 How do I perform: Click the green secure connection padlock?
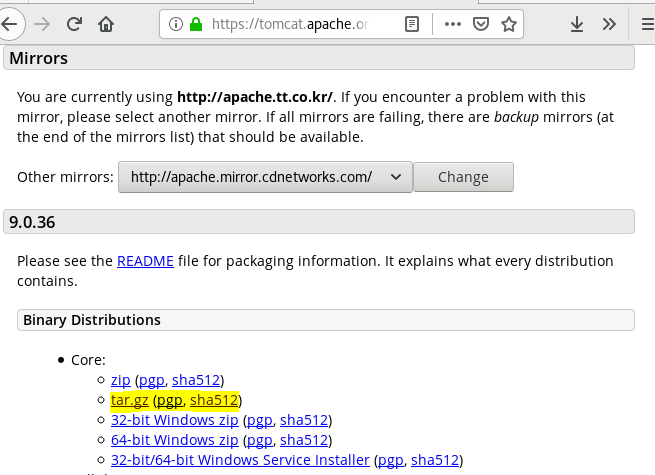[196, 24]
